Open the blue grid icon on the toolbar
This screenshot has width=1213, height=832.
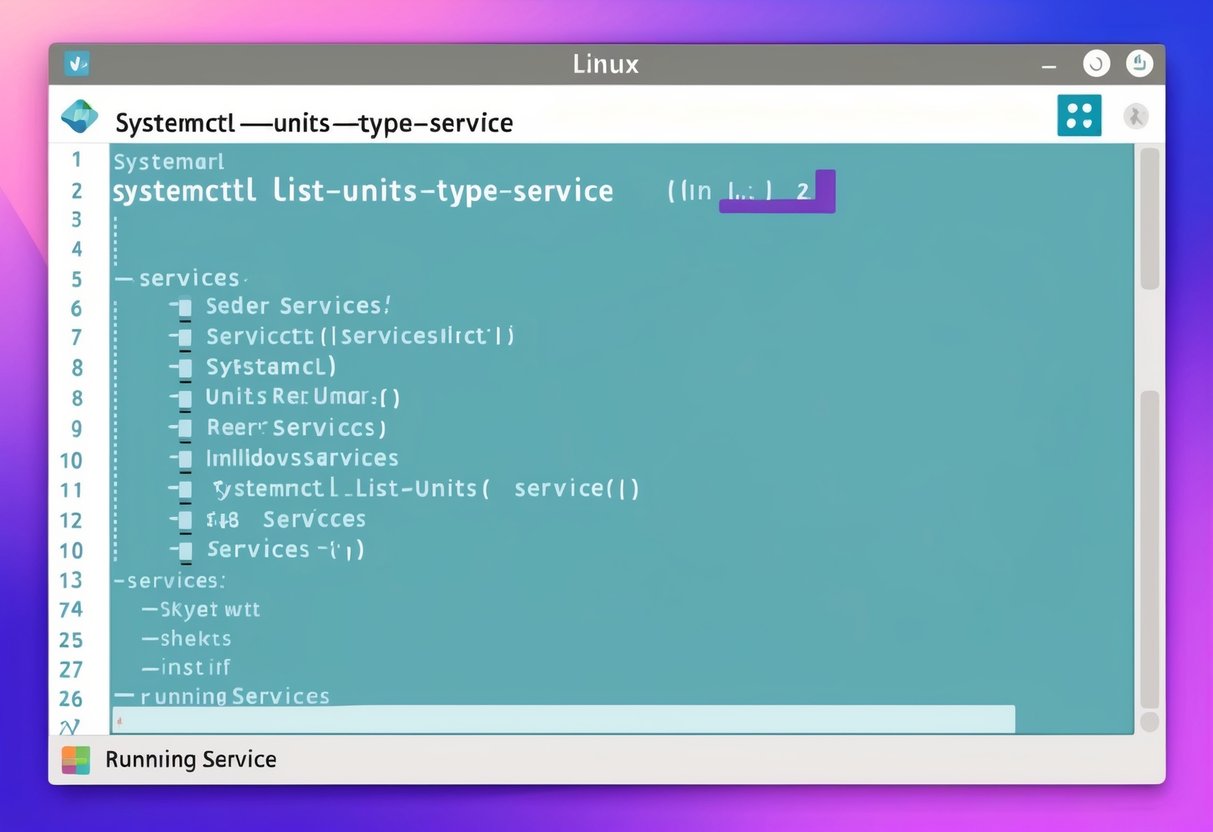1079,115
